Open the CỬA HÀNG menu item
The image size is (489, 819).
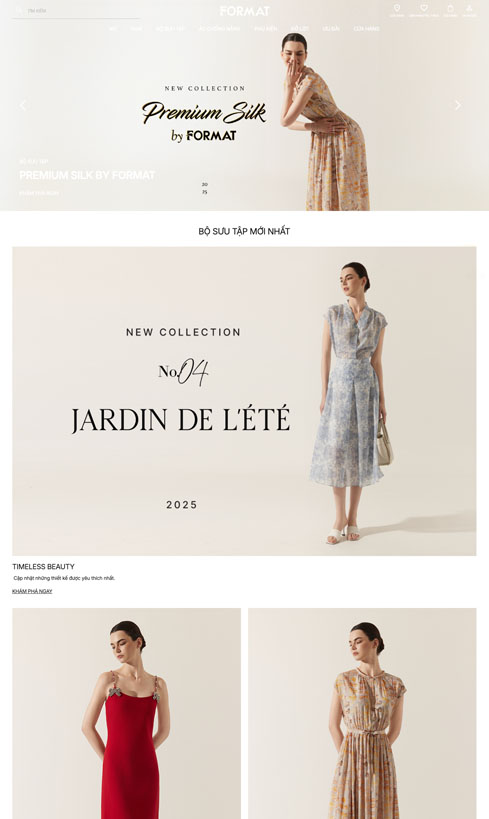click(x=366, y=29)
